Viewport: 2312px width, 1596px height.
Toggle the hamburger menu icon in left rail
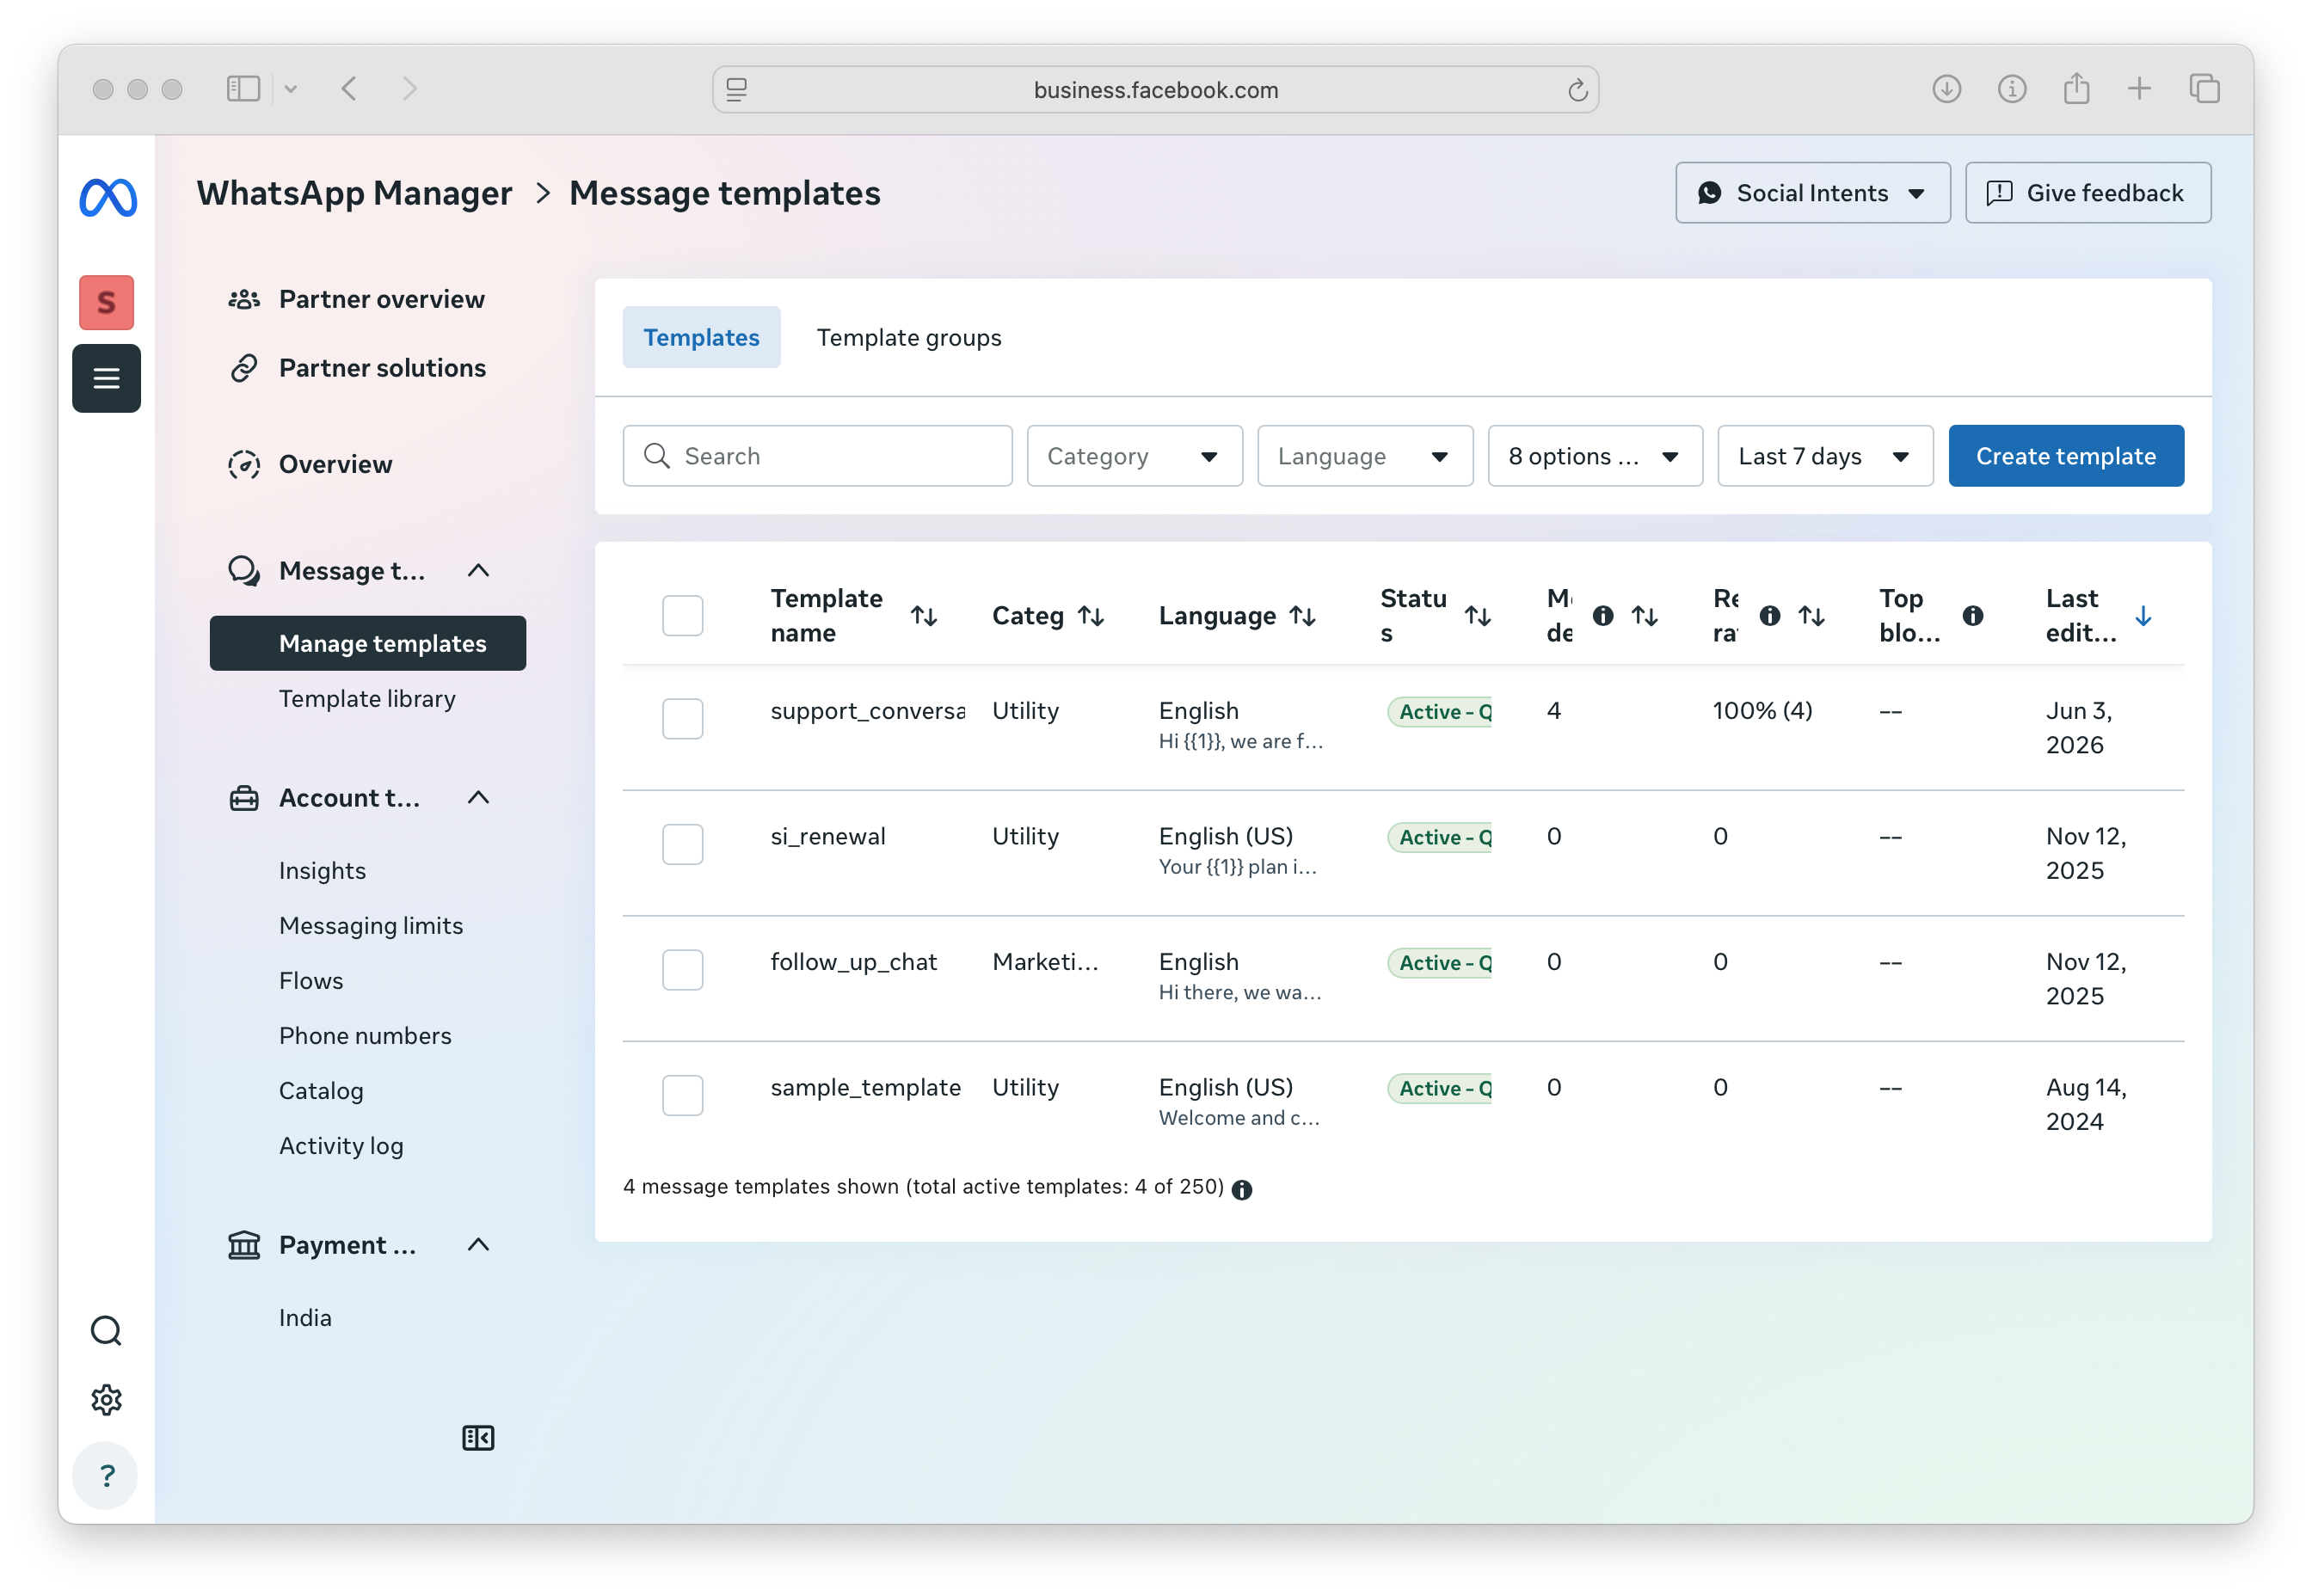[x=106, y=378]
